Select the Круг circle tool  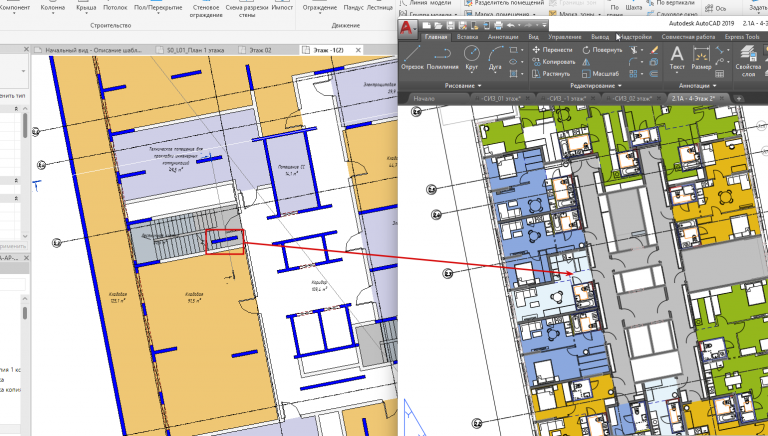click(x=472, y=58)
